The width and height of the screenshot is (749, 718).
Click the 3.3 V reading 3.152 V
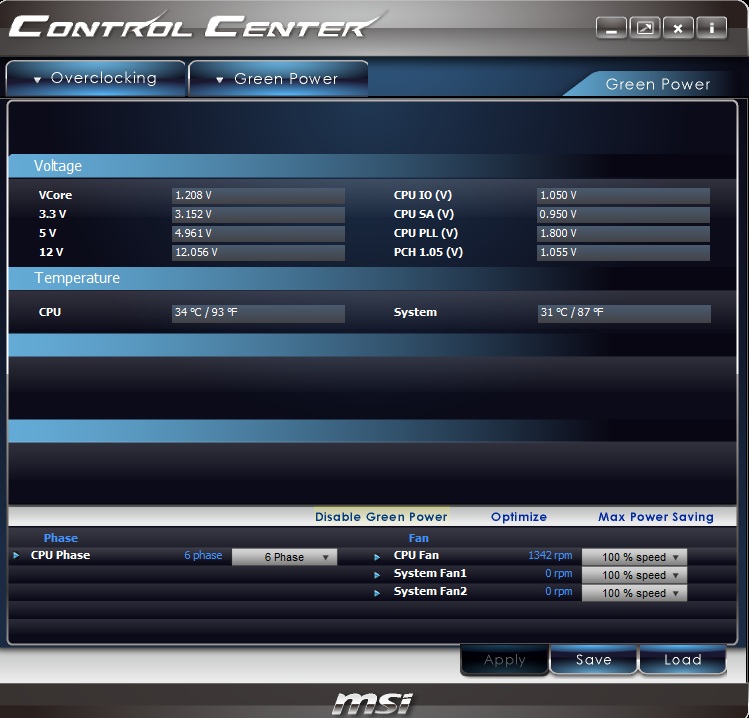[x=258, y=214]
